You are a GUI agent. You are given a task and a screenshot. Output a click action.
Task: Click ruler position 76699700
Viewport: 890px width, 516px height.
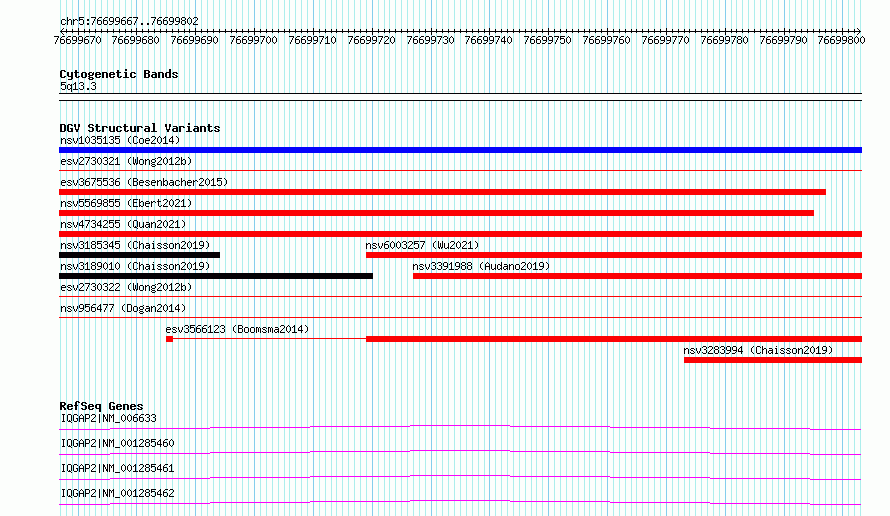[254, 40]
